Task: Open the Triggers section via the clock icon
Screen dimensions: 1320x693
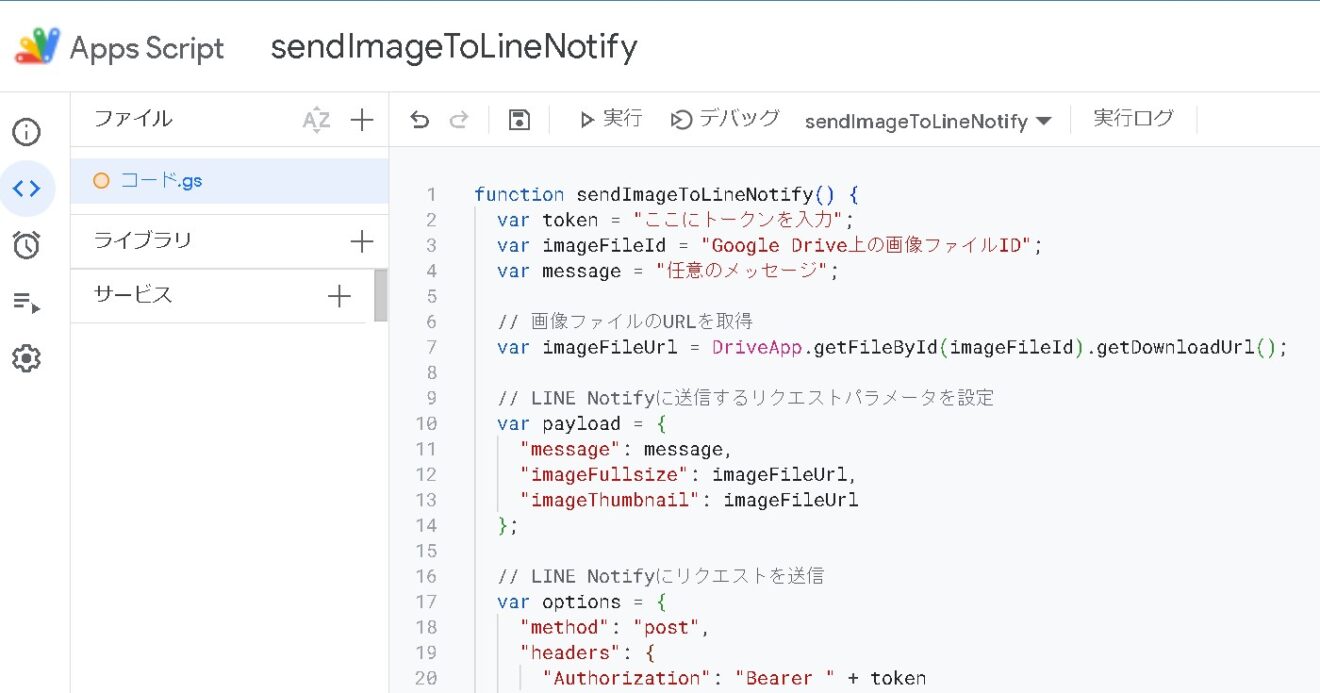Action: click(27, 244)
